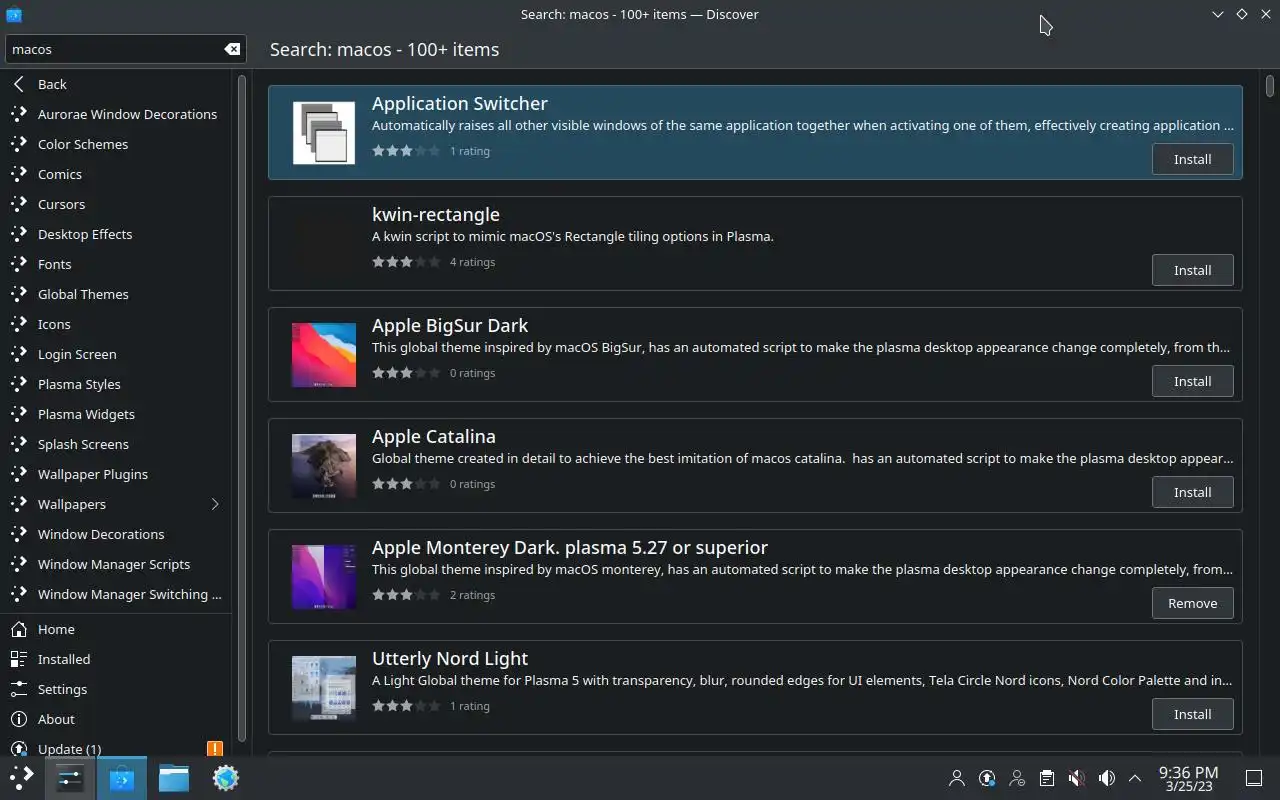Viewport: 1280px width, 800px height.
Task: Install kwin-rectangle script
Action: tap(1192, 270)
